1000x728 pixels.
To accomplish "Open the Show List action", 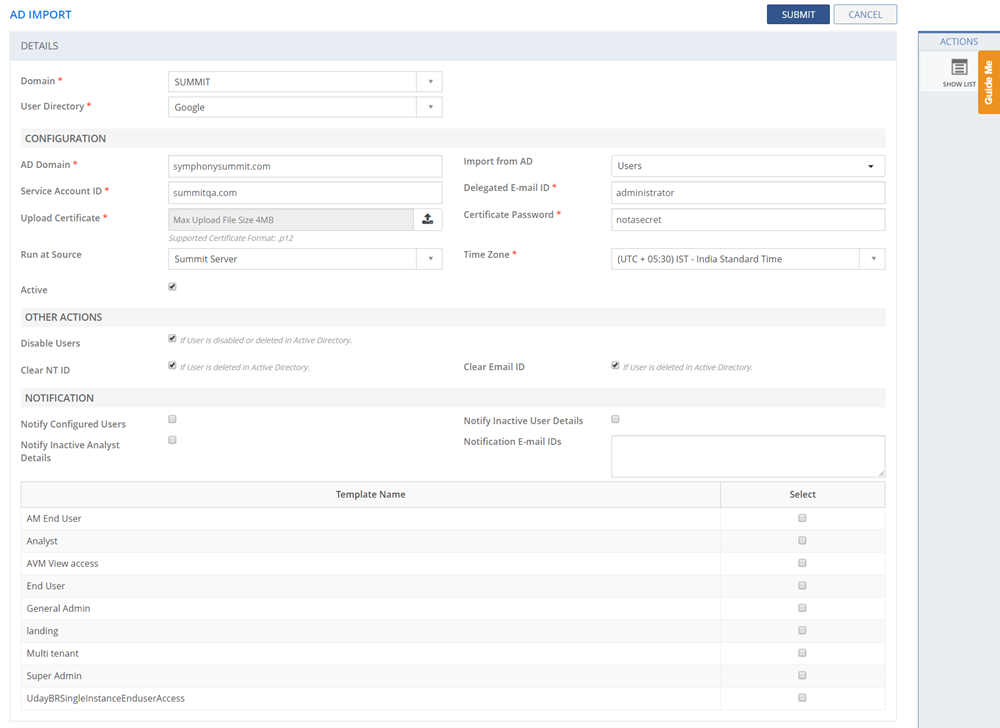I will click(959, 72).
